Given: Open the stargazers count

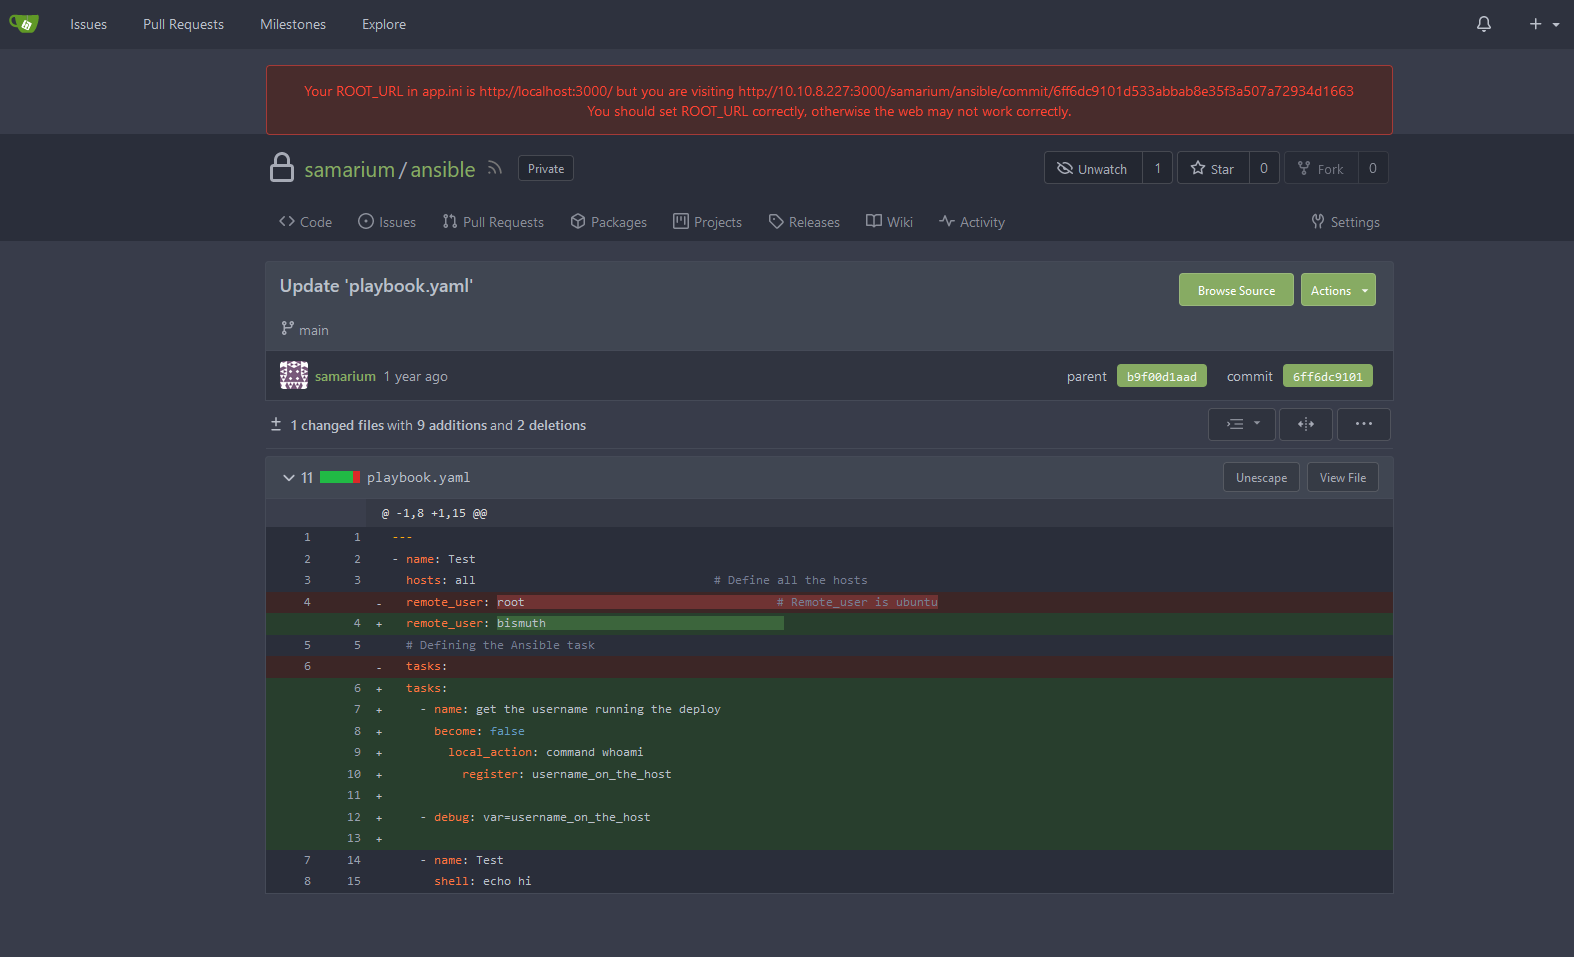Looking at the screenshot, I should [1264, 168].
